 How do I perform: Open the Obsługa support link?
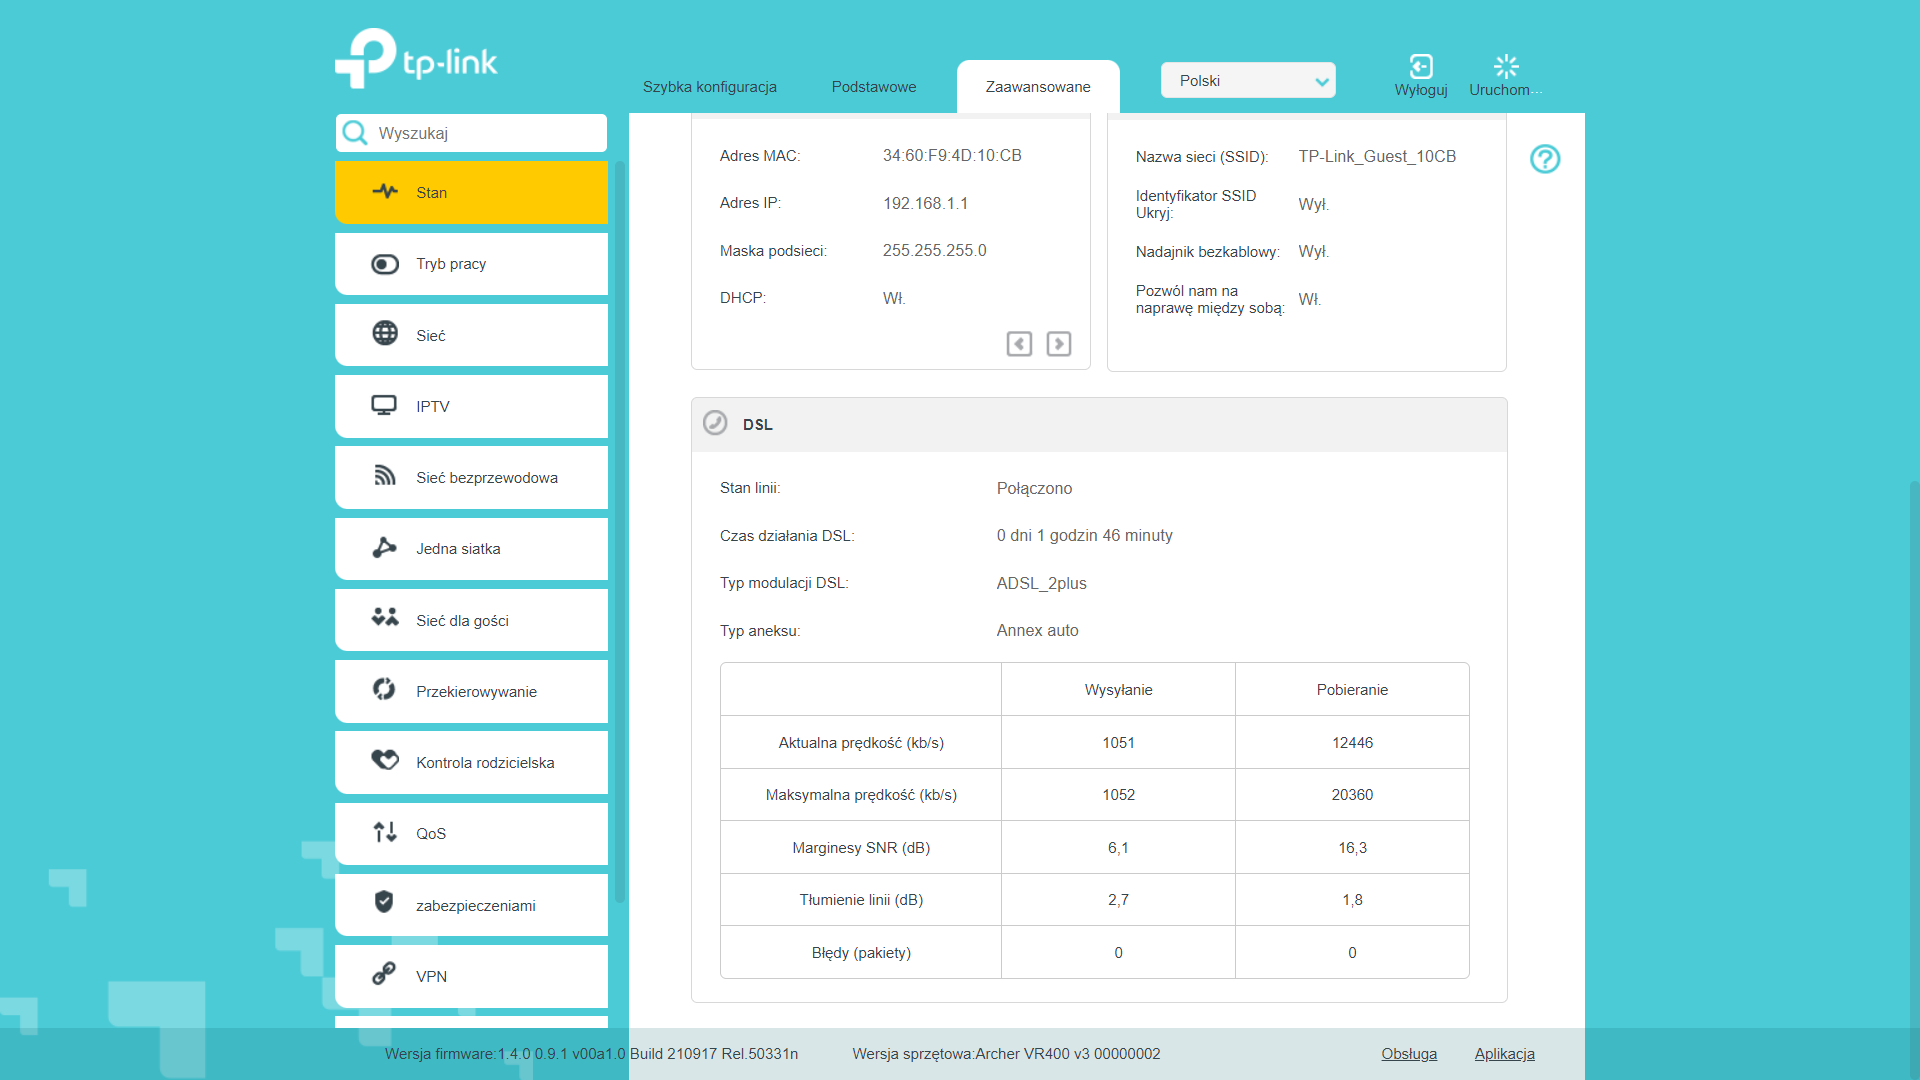click(1409, 1054)
